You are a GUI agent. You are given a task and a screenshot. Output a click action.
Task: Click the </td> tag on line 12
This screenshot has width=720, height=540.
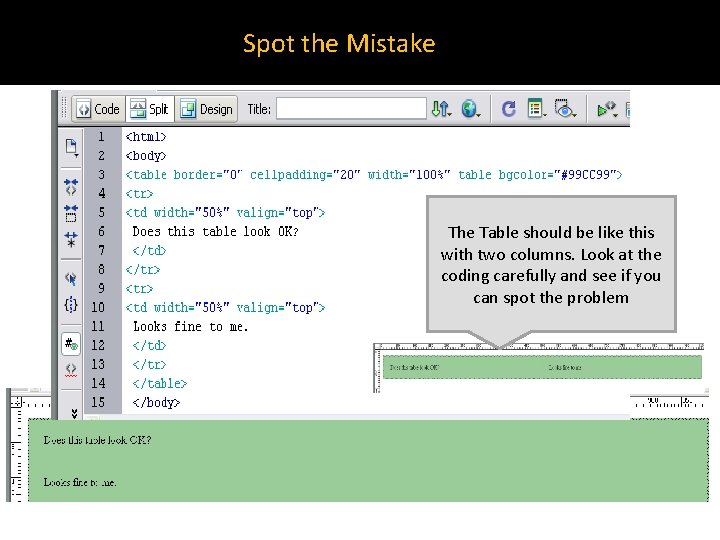coord(149,346)
